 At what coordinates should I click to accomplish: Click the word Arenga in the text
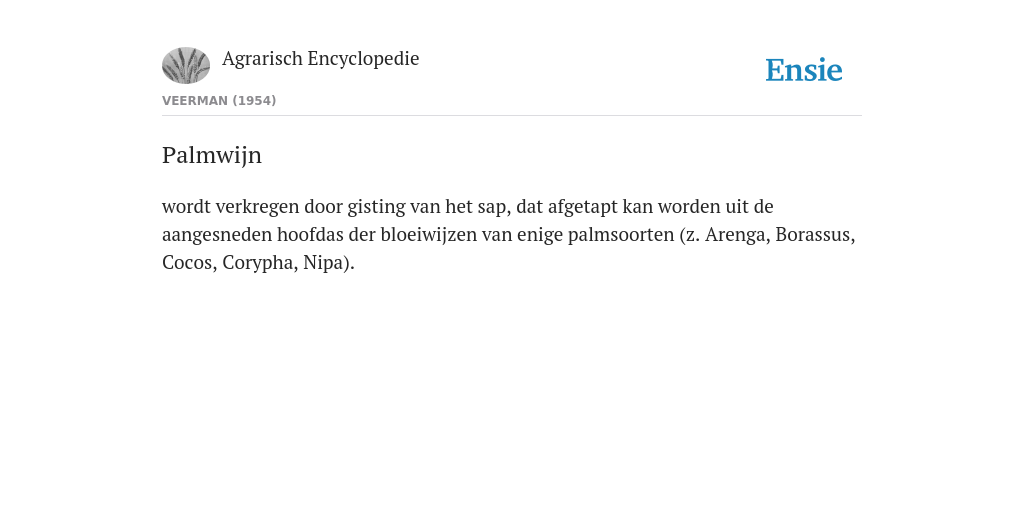737,234
